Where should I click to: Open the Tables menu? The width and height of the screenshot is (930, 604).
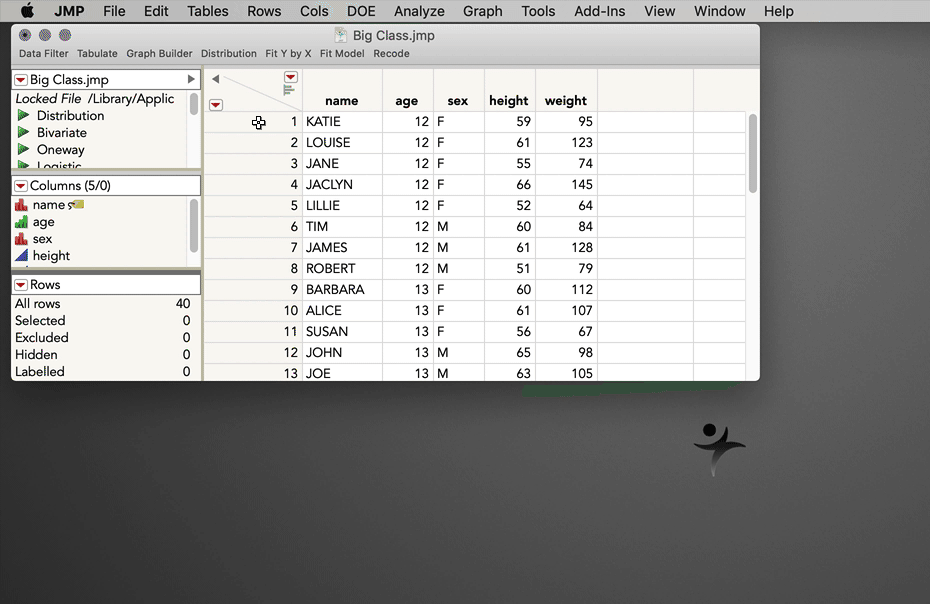(x=208, y=11)
